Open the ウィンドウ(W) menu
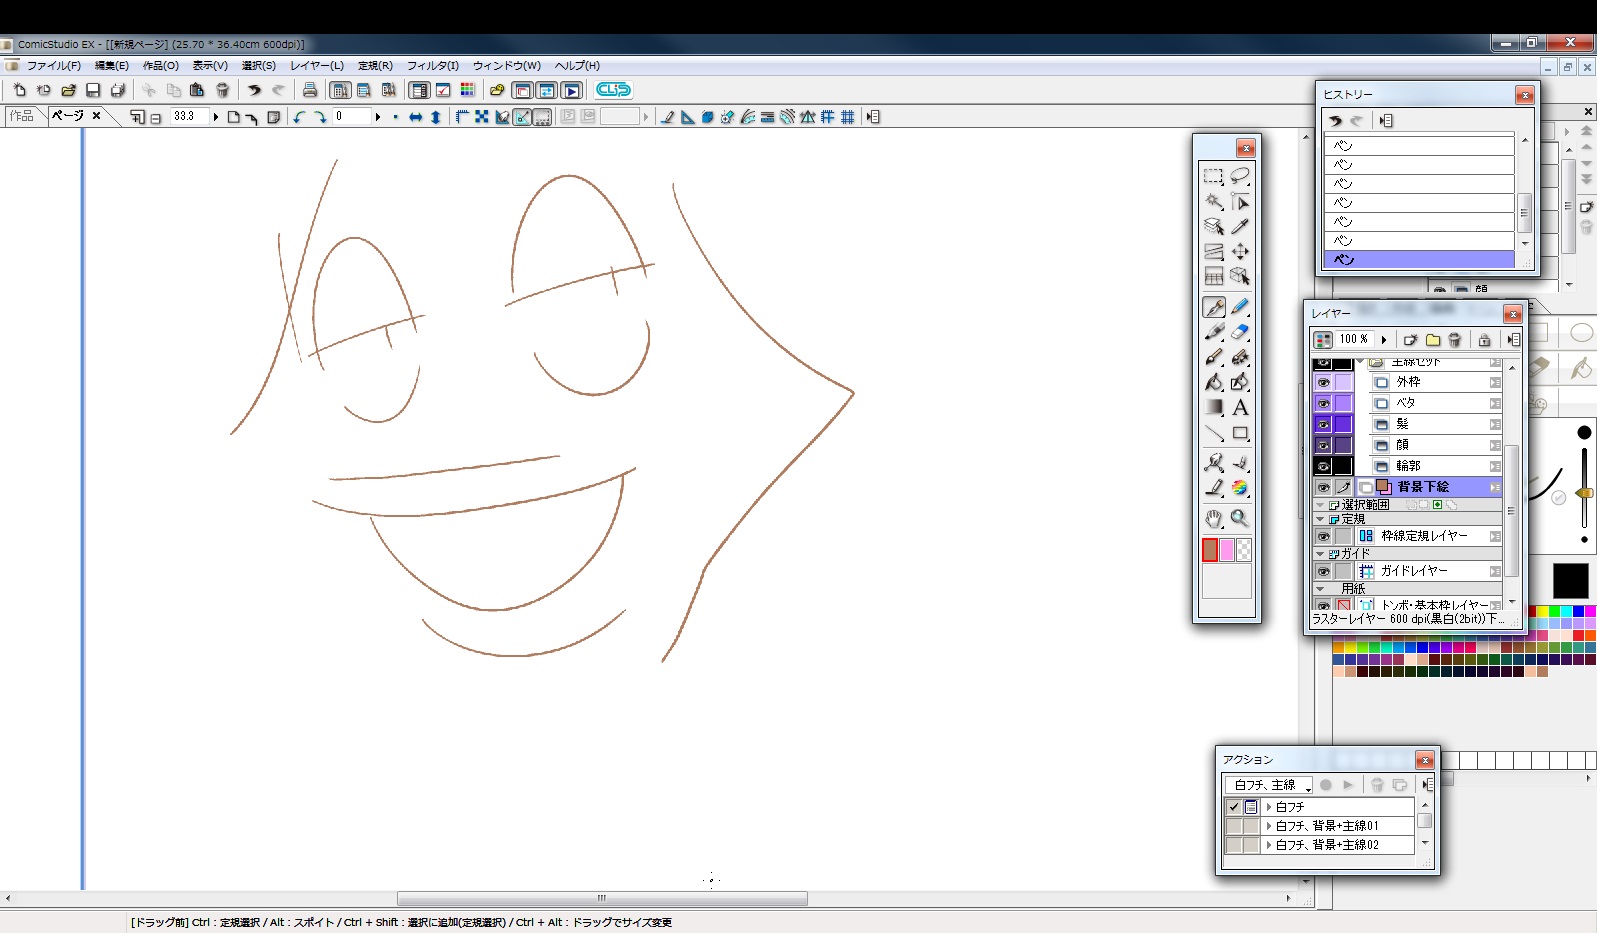Image resolution: width=1601 pixels, height=936 pixels. pyautogui.click(x=507, y=66)
